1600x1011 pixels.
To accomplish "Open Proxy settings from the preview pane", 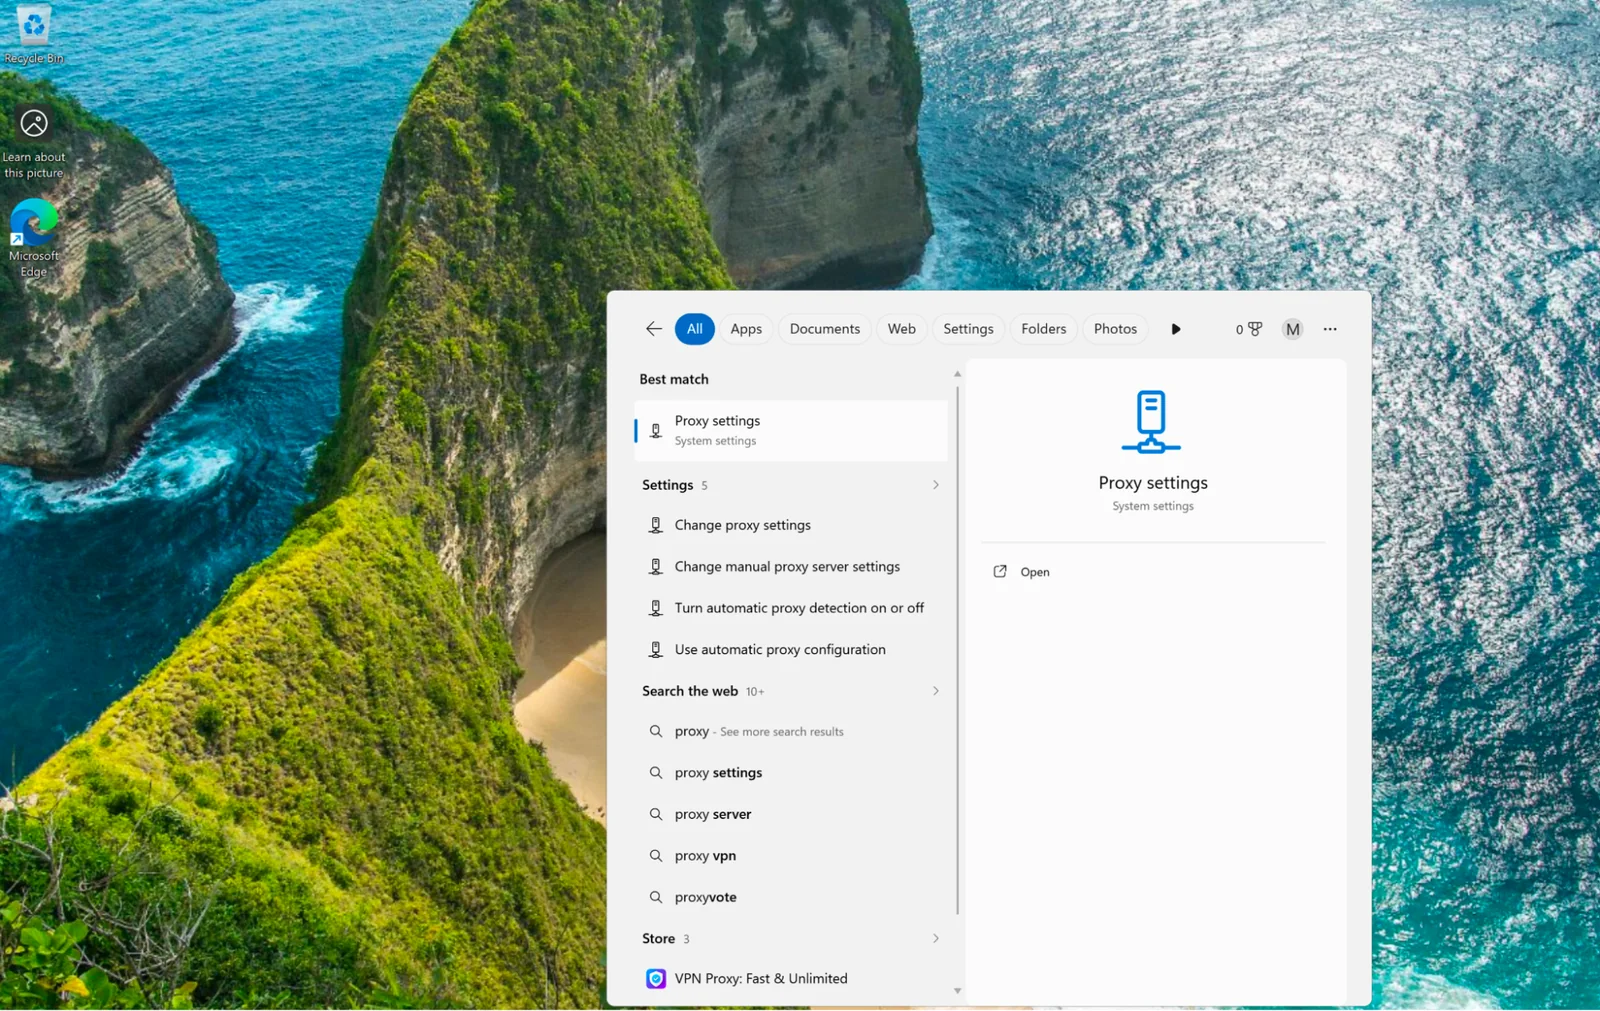I will pos(1035,572).
